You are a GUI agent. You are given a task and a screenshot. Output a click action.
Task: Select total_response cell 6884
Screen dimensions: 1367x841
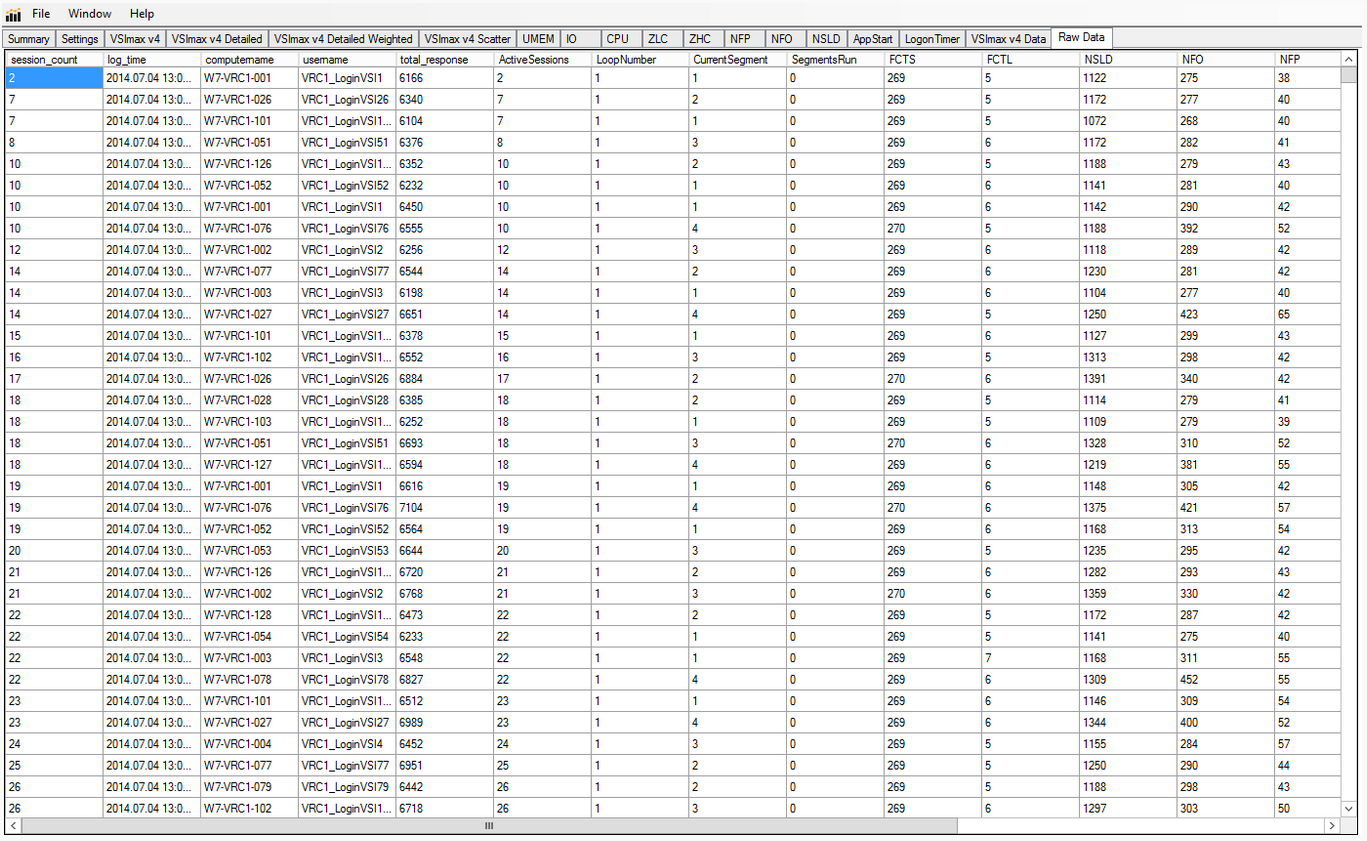click(x=445, y=378)
